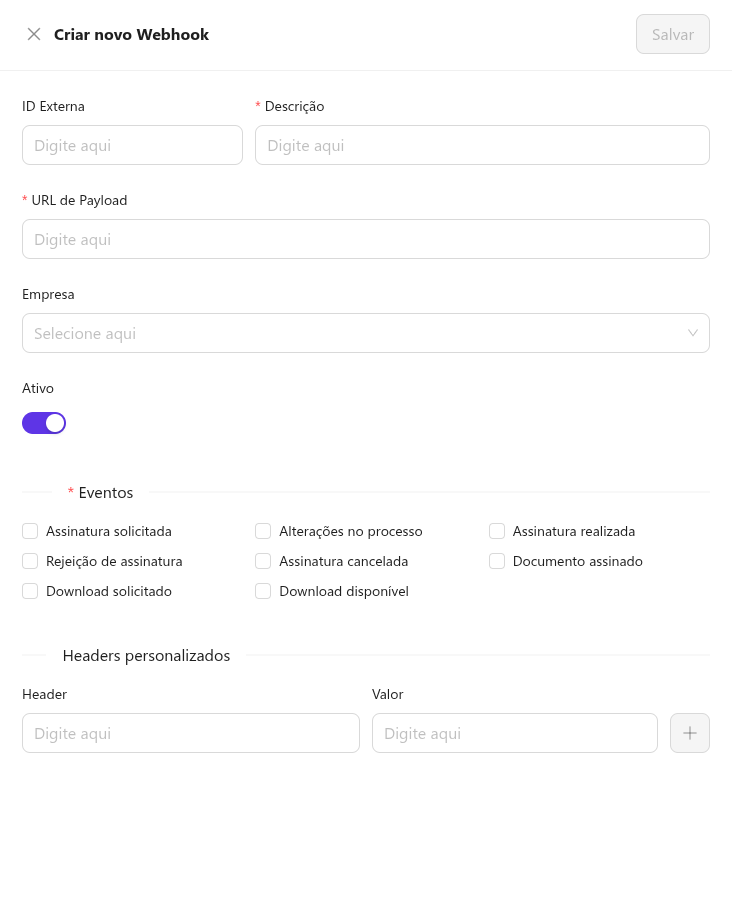Click the Eventos section heading
This screenshot has width=732, height=916.
coord(105,492)
